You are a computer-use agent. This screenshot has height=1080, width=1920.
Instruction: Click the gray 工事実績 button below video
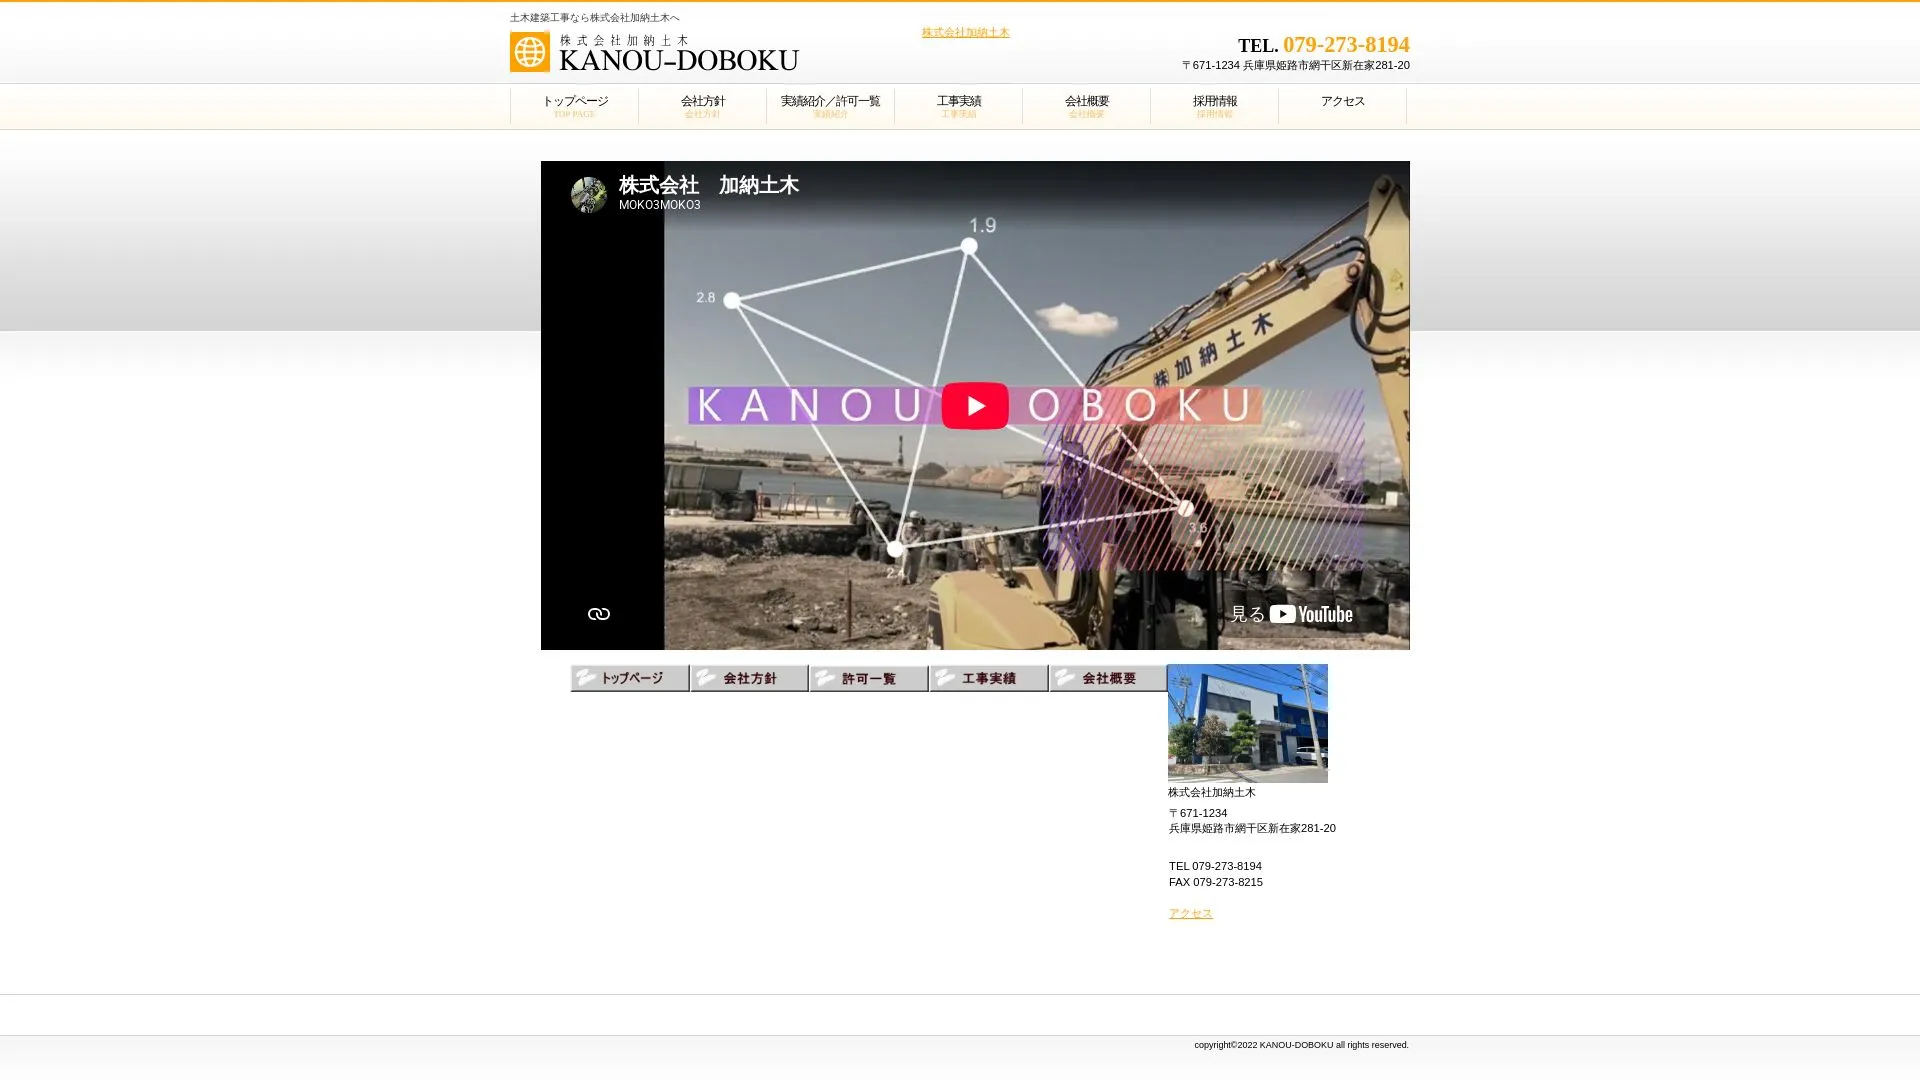(x=988, y=678)
